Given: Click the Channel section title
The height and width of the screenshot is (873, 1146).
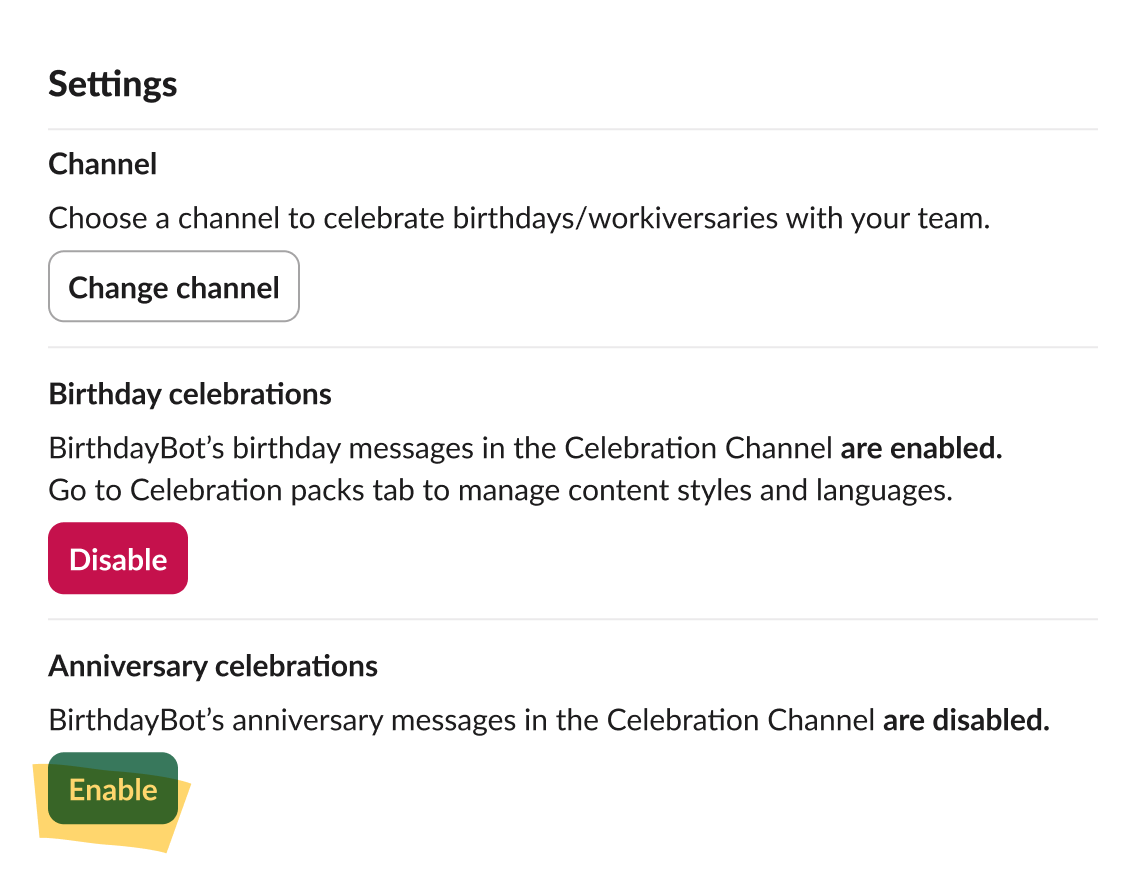Looking at the screenshot, I should [x=102, y=163].
